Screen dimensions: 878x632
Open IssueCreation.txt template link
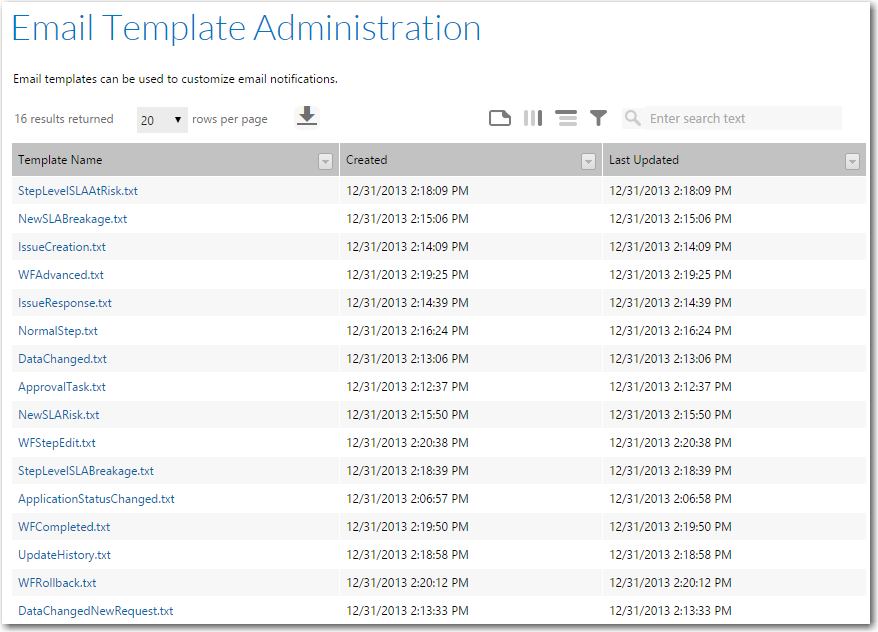coord(62,247)
